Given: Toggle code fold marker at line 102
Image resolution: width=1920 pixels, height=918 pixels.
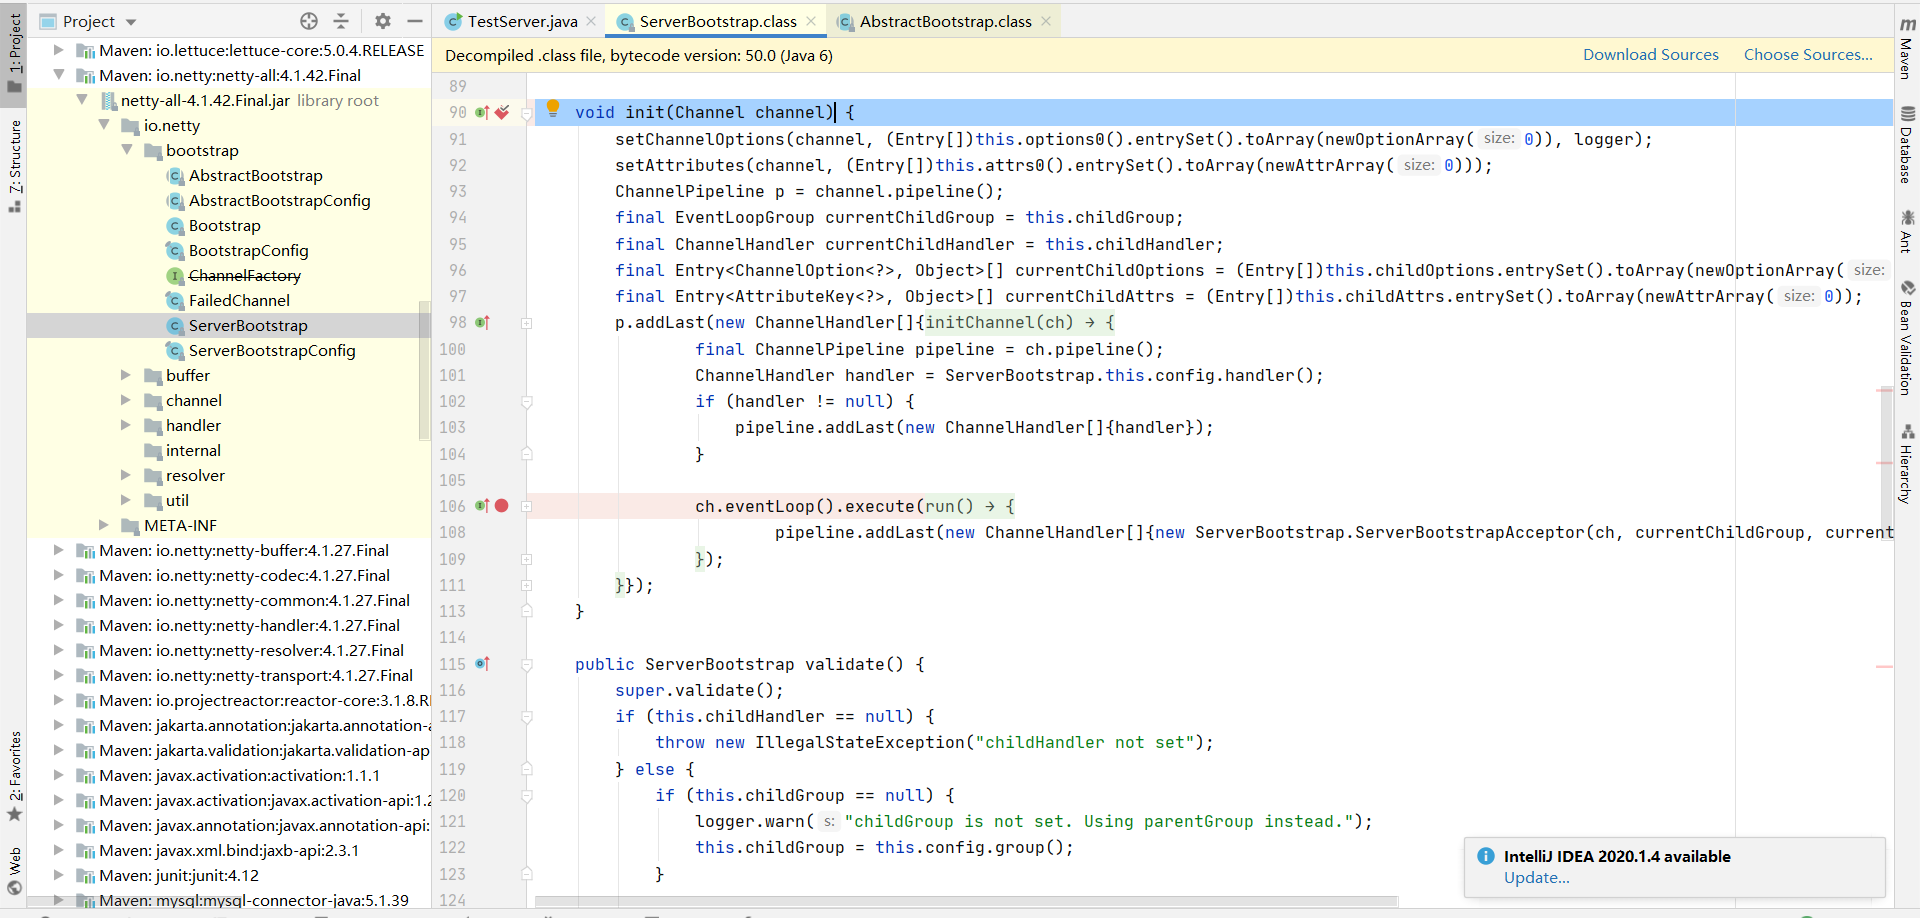Looking at the screenshot, I should [527, 402].
